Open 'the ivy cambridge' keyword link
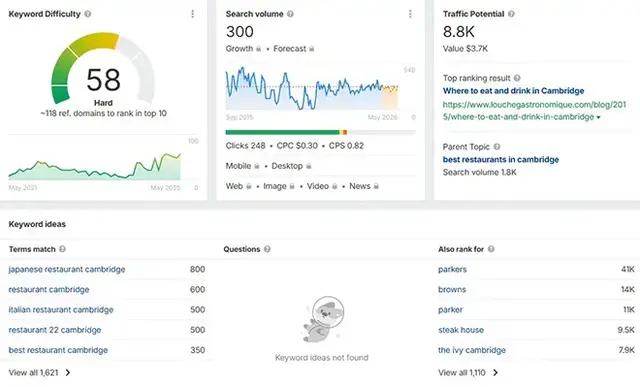The image size is (640, 387). 472,350
